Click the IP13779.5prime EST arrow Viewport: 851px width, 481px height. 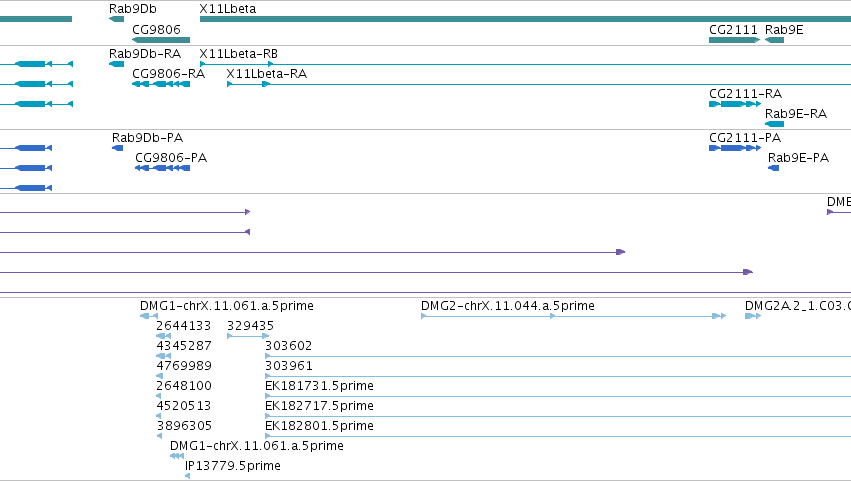pyautogui.click(x=187, y=476)
